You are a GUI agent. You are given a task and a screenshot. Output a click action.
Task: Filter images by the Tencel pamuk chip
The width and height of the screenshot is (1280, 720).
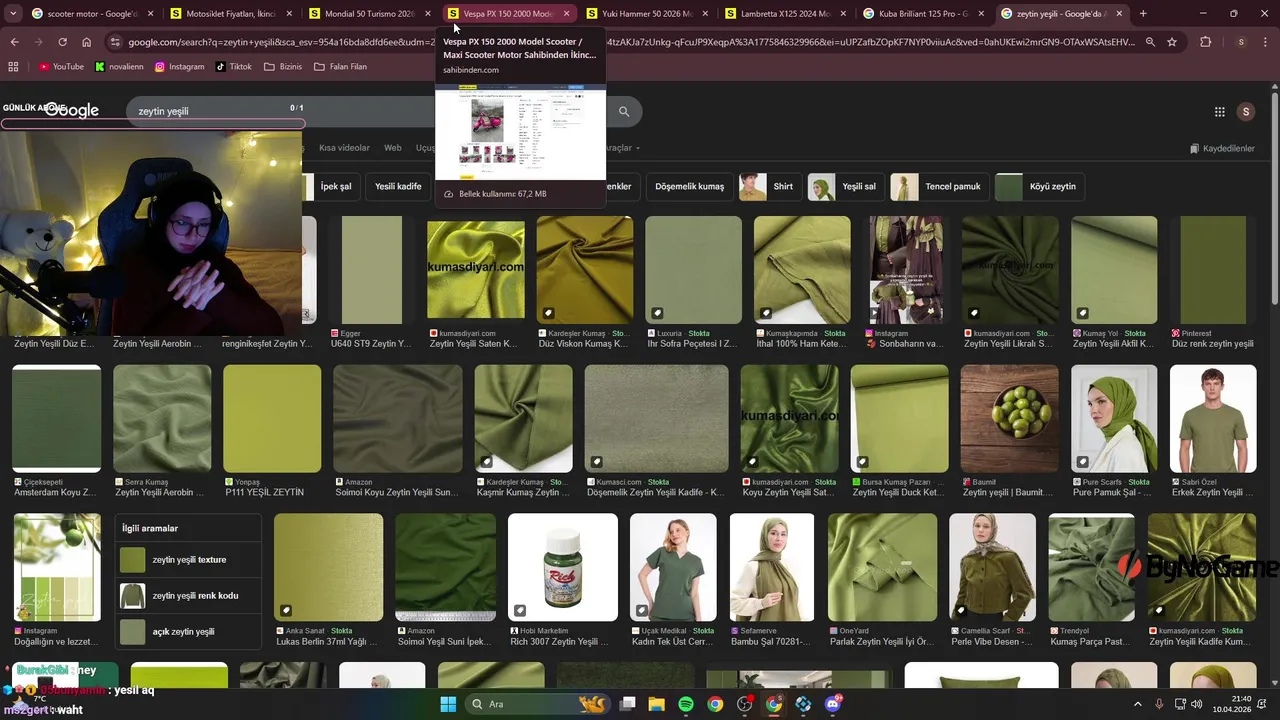(x=939, y=186)
